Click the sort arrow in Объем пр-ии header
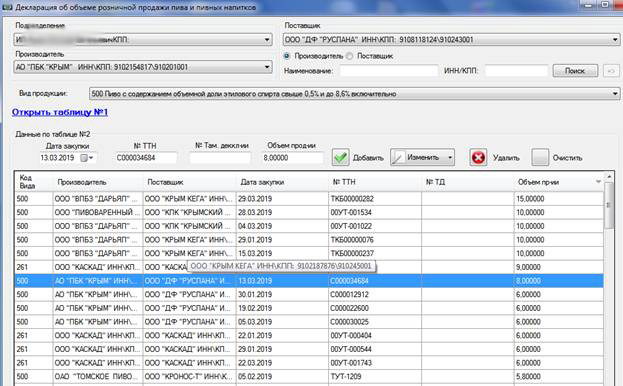The height and width of the screenshot is (386, 623). pos(598,182)
